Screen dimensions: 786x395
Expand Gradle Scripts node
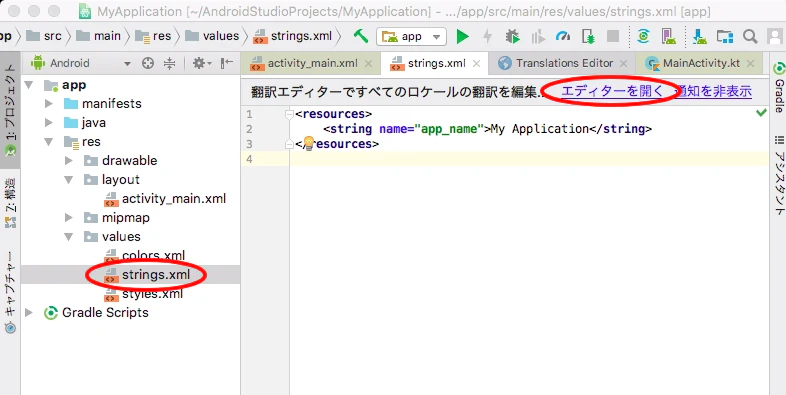pos(29,313)
